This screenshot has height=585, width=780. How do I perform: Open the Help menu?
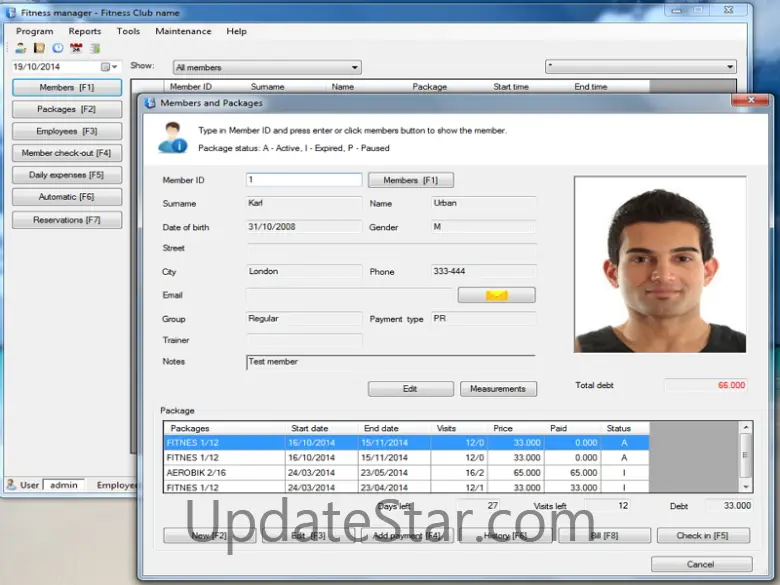coord(236,31)
